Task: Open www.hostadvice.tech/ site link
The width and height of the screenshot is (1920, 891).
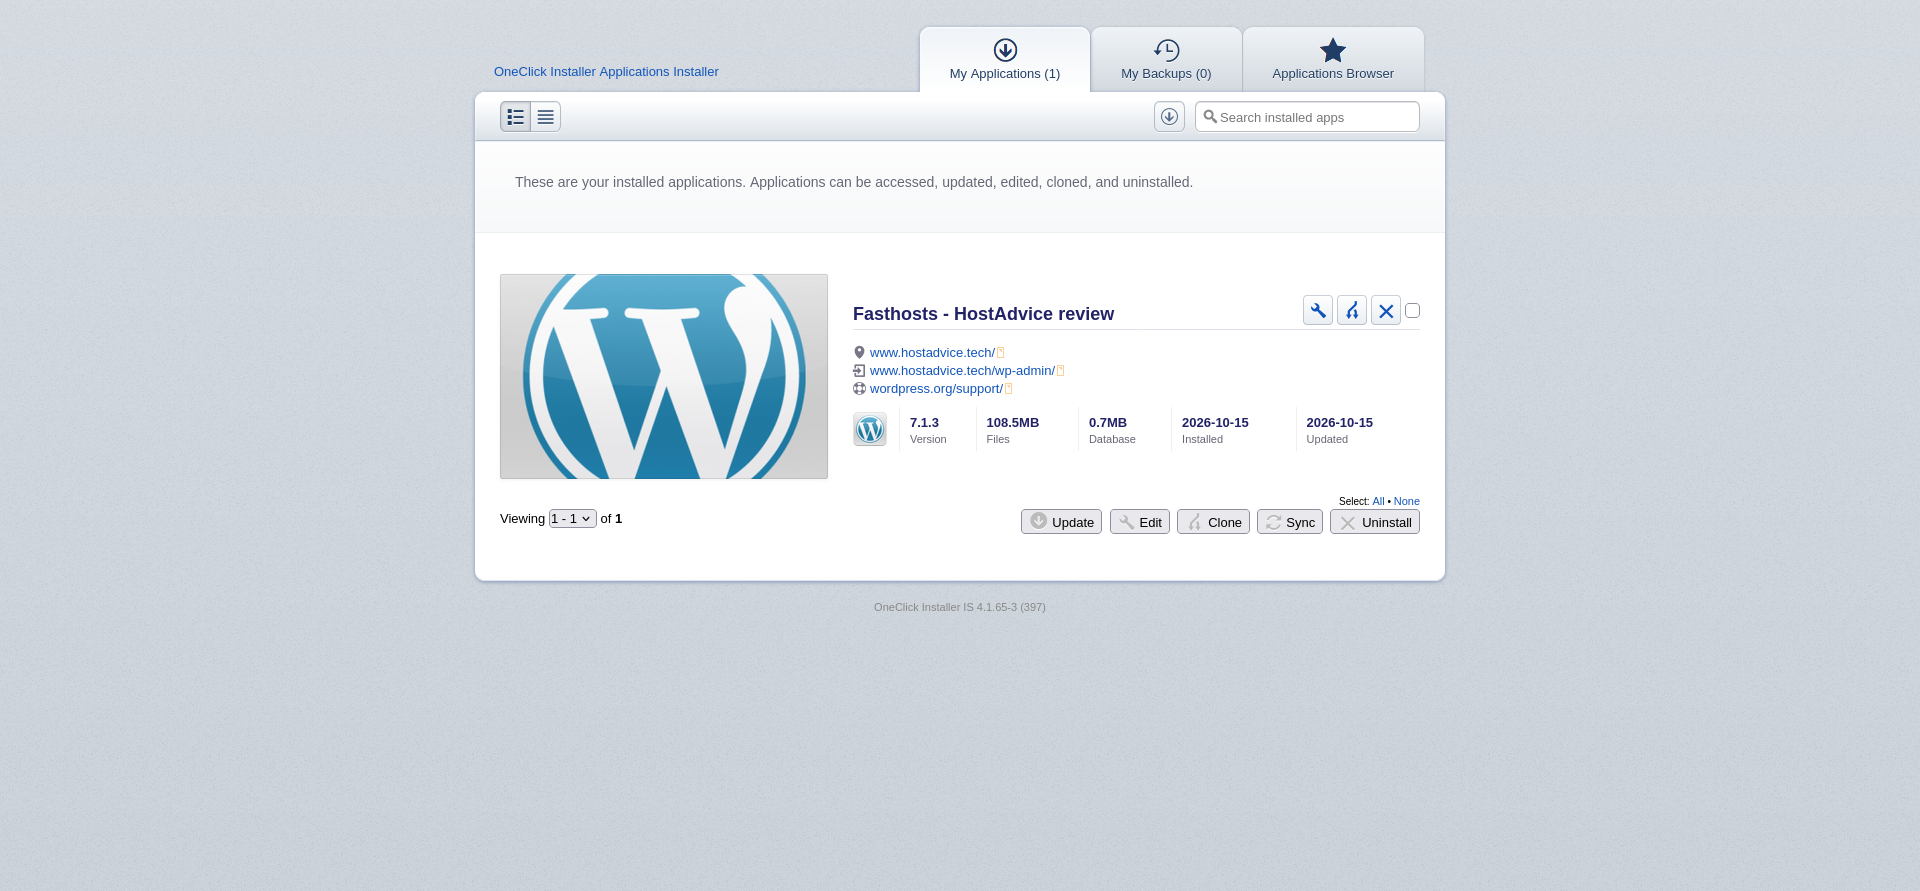Action: pos(932,353)
